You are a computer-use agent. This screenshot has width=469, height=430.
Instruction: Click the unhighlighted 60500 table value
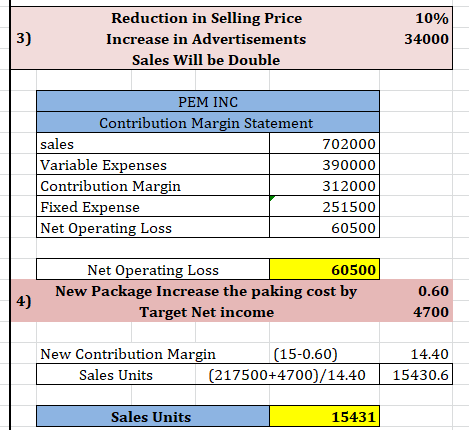324,228
